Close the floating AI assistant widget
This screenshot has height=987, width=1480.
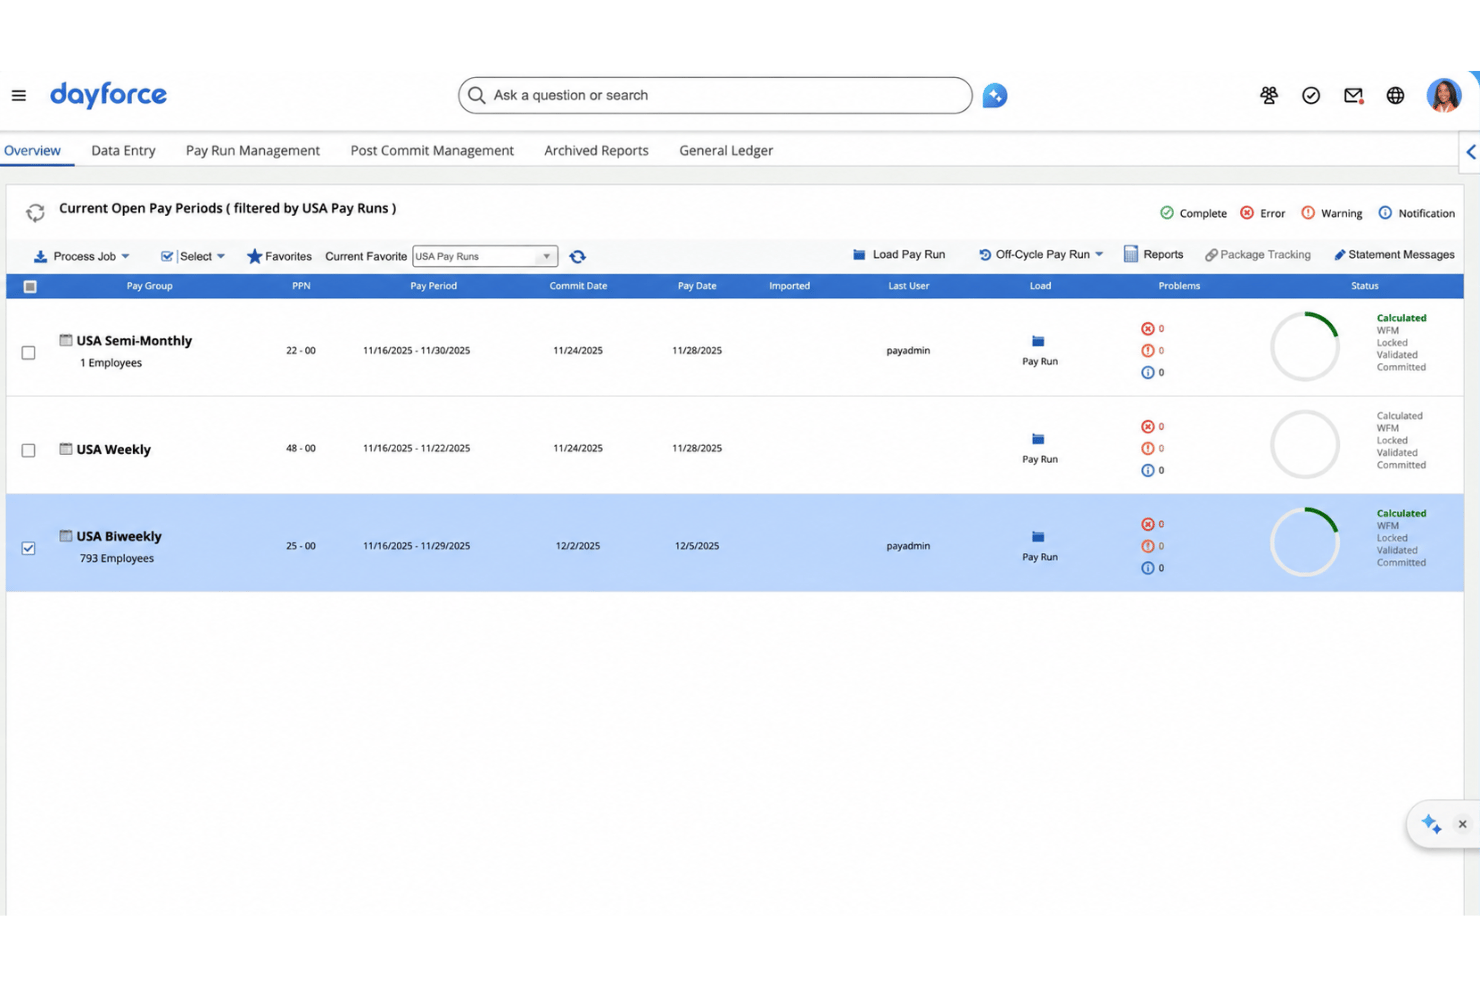1462,824
